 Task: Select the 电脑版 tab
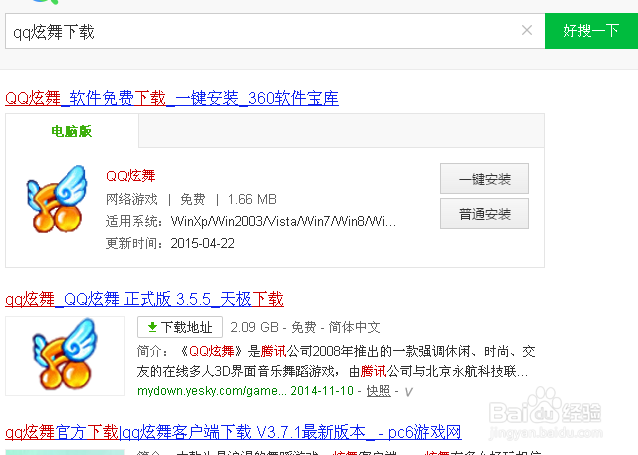pos(72,131)
